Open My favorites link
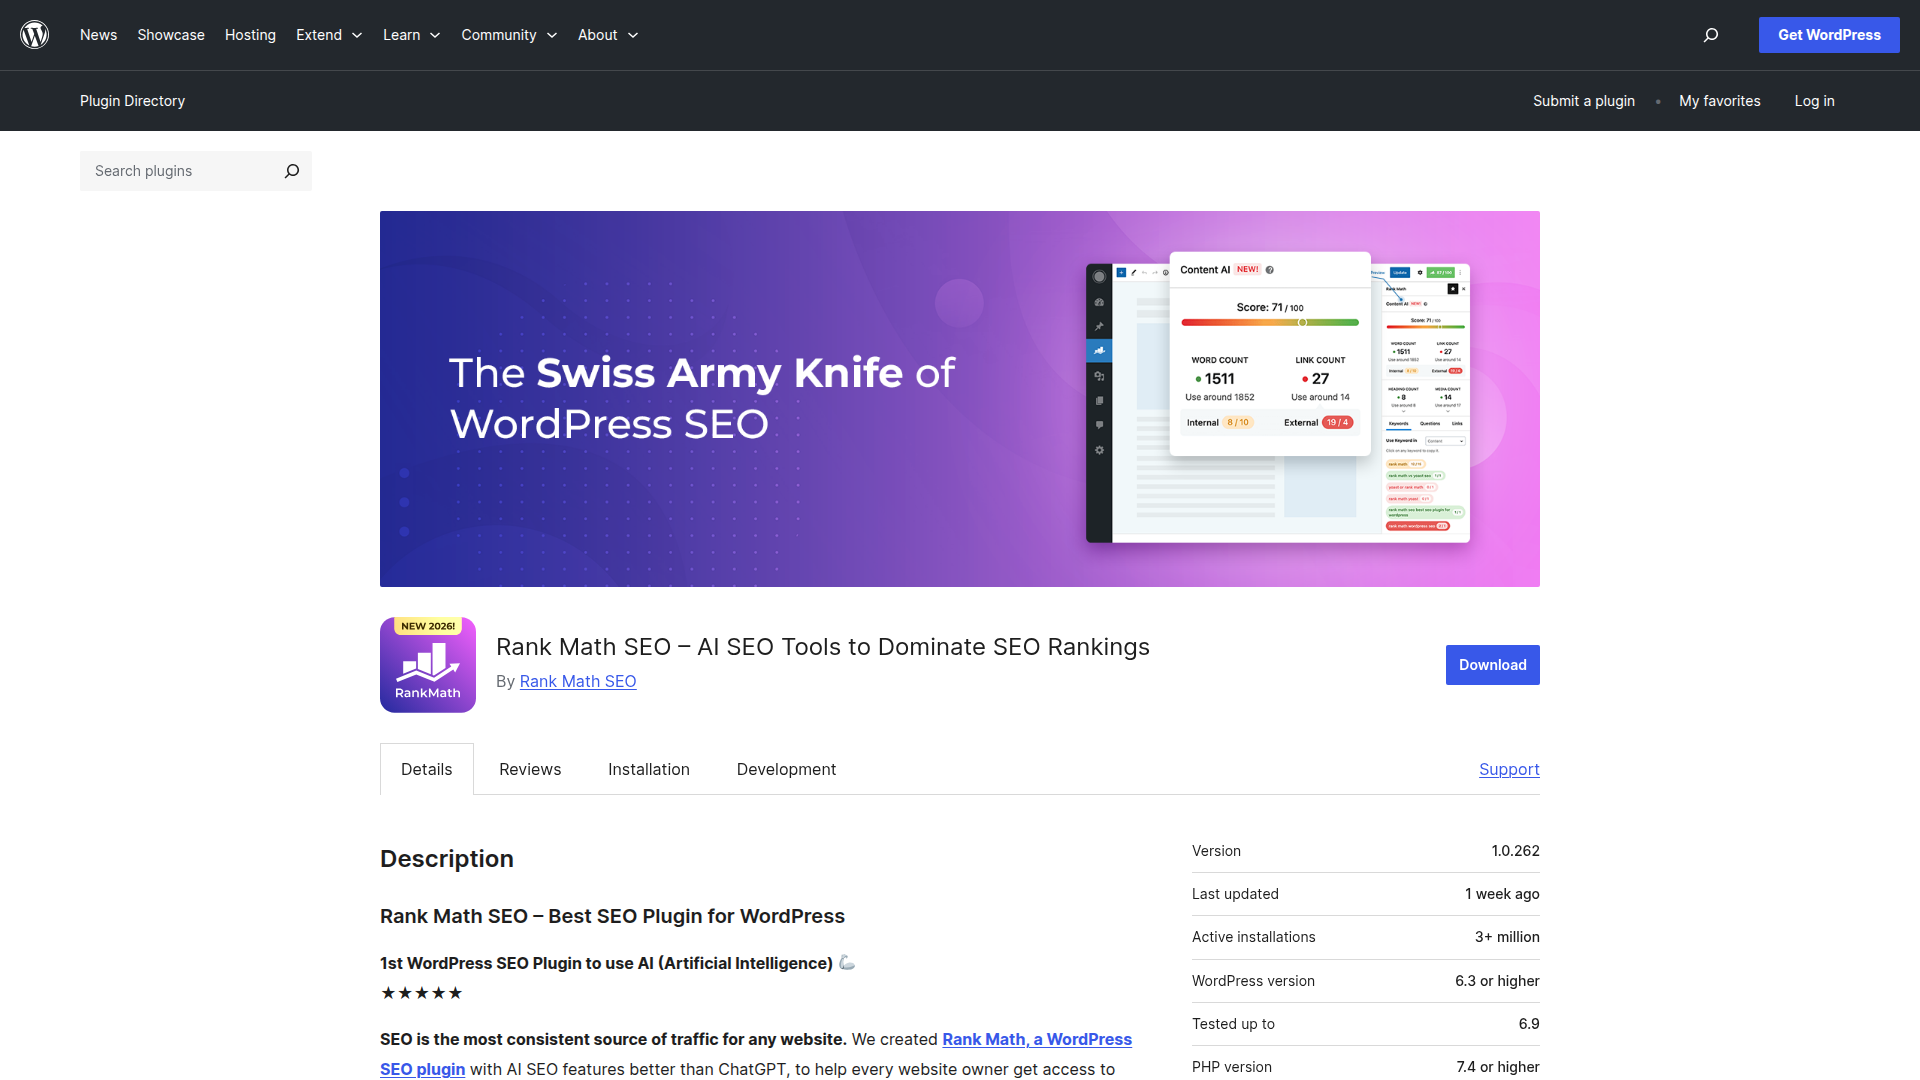The image size is (1920, 1080). 1720,101
